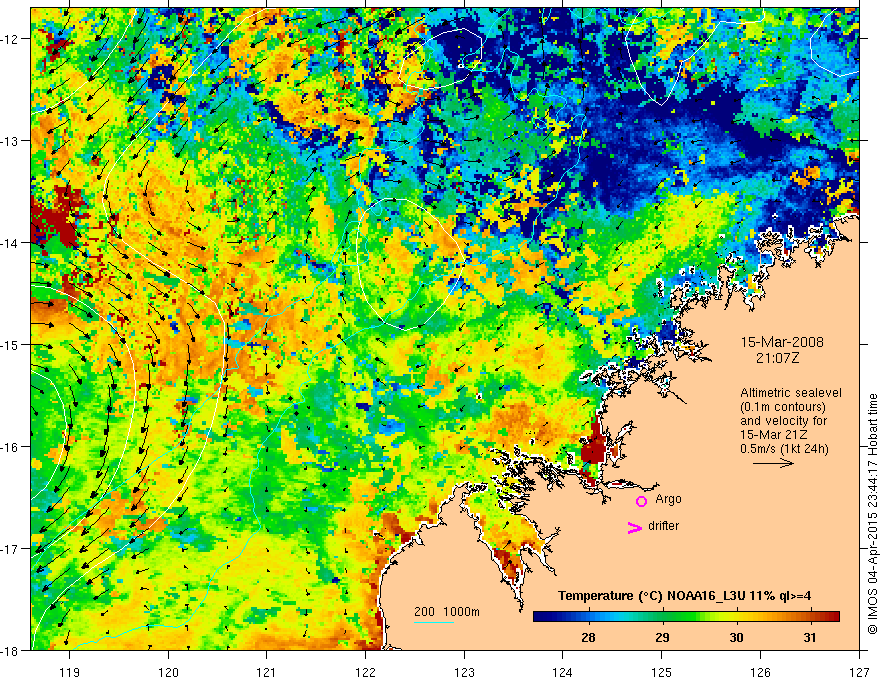
Task: Click the 'Altimetric sealevel' caption line
Action: (791, 393)
